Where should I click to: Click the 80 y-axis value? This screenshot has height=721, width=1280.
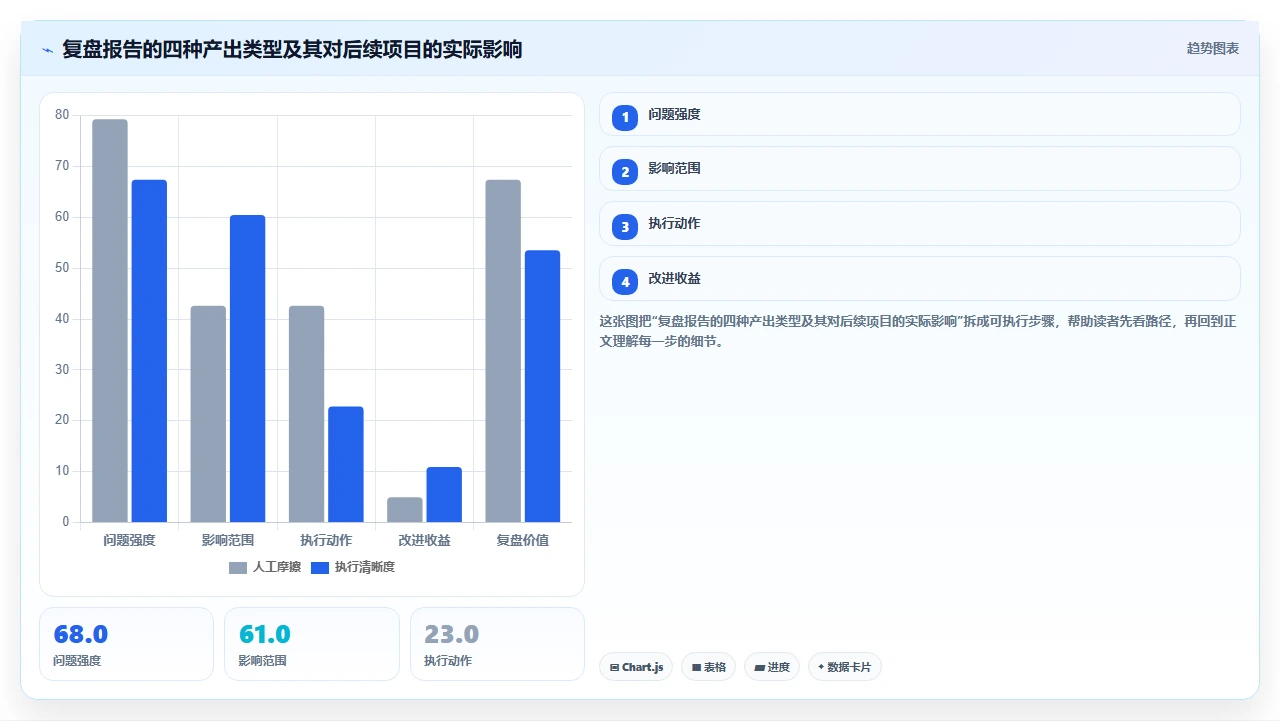[x=62, y=115]
